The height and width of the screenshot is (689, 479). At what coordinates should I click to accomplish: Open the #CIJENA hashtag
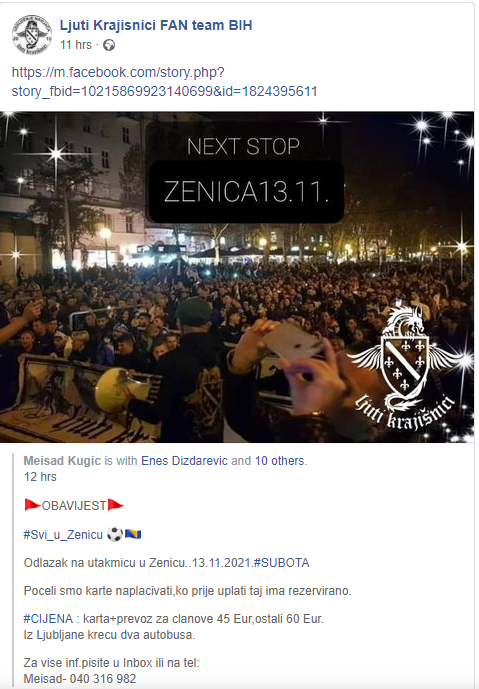(48, 619)
